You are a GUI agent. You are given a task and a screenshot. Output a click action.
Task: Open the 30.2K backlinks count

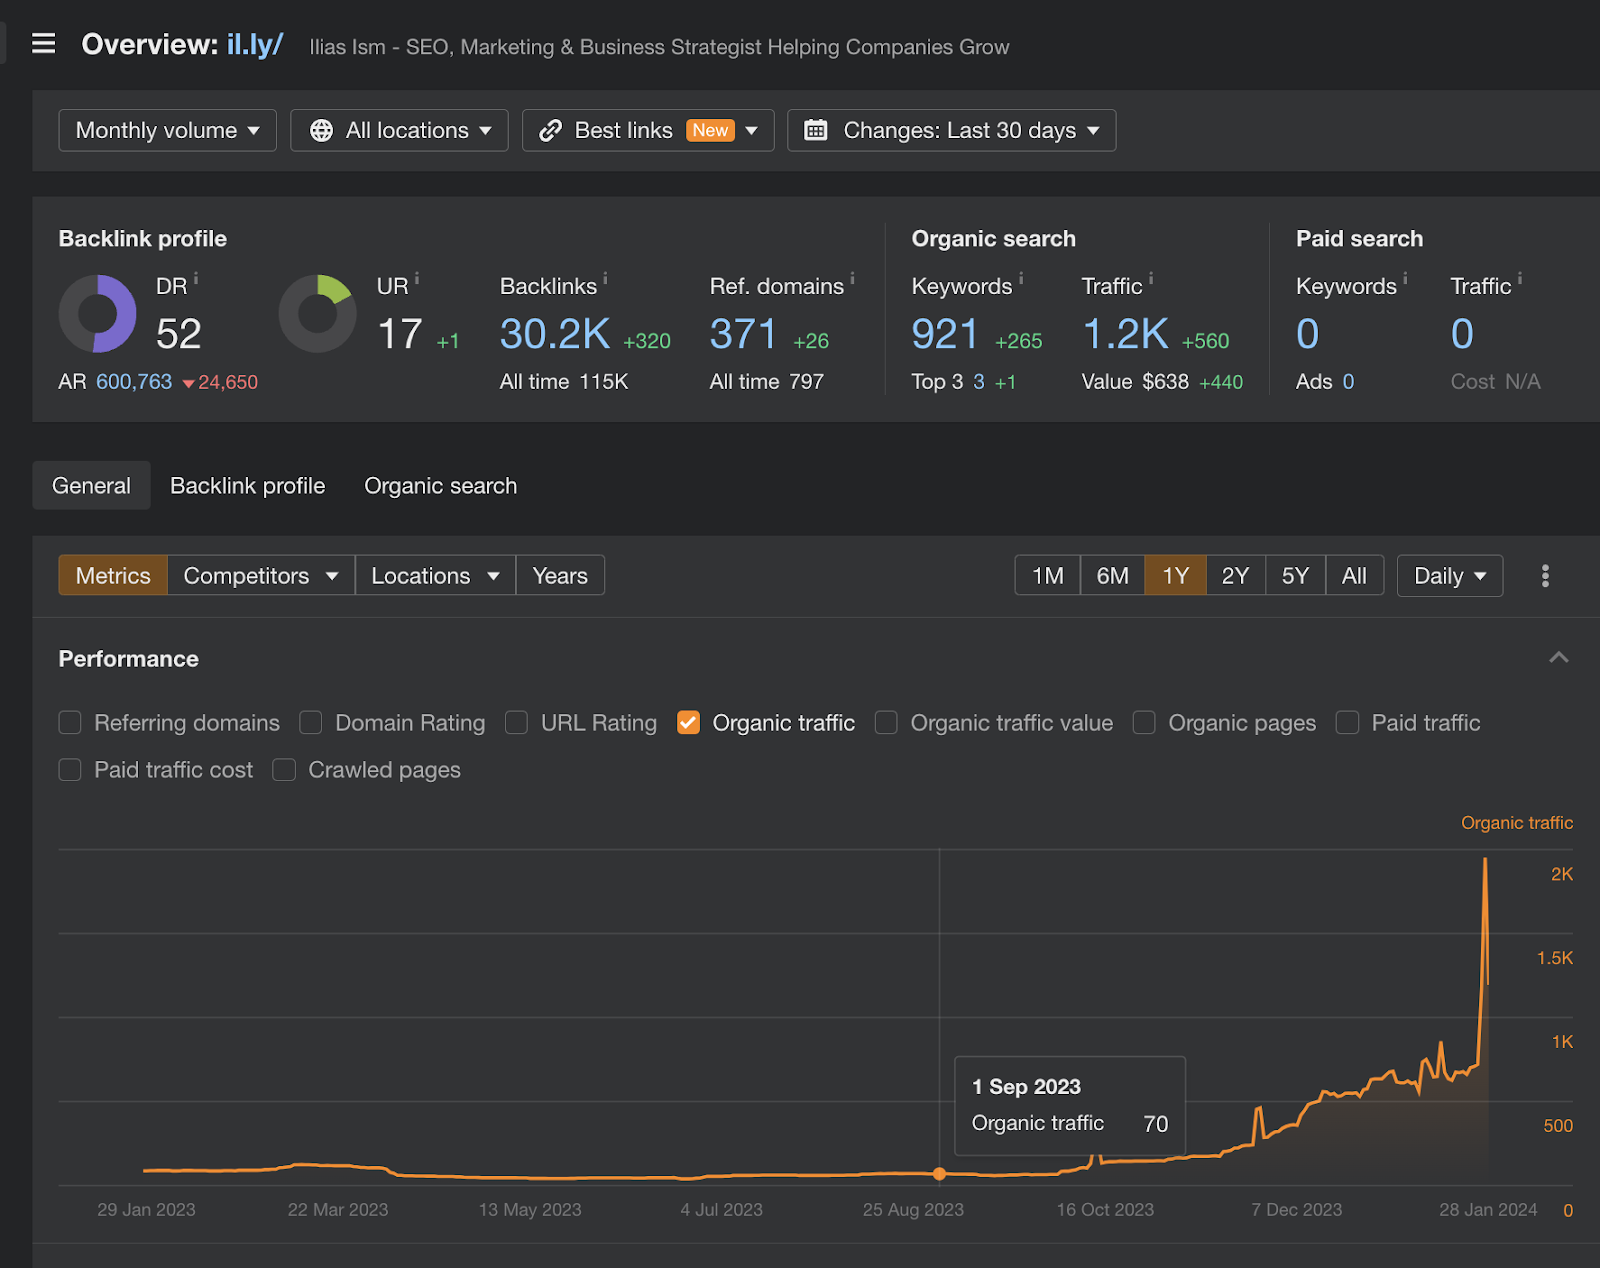[555, 334]
